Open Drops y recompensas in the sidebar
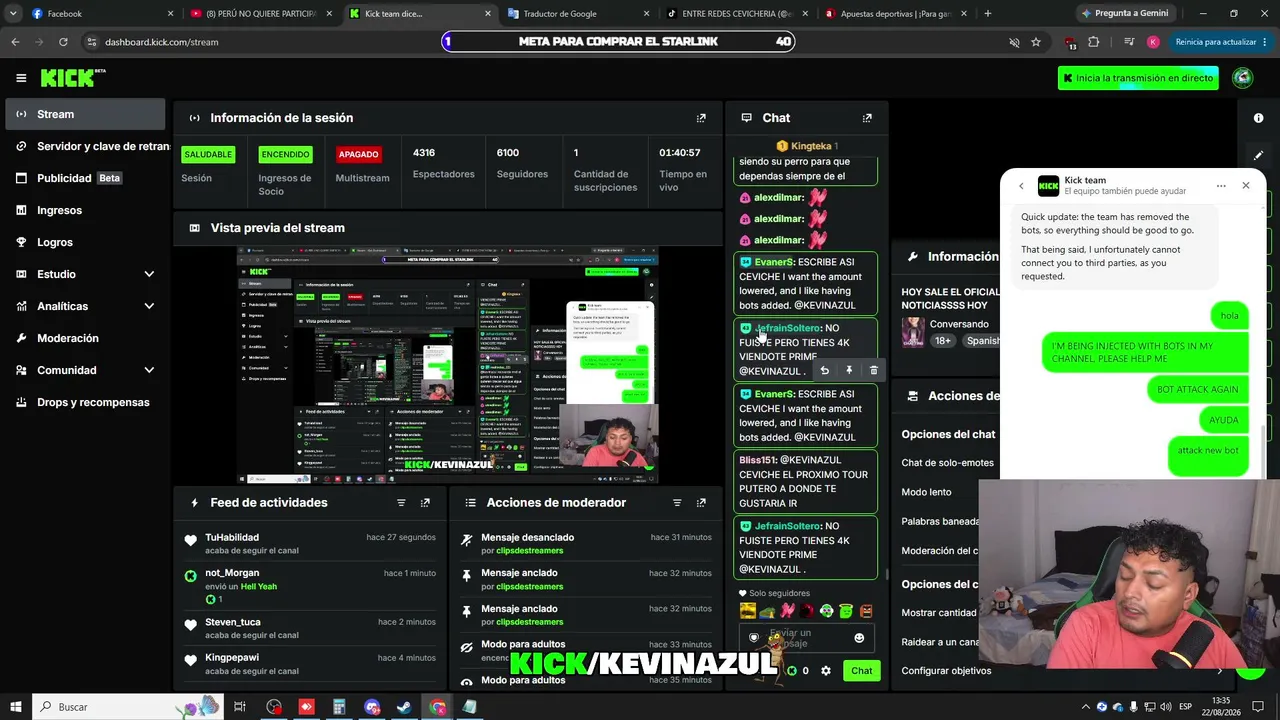 [85, 402]
